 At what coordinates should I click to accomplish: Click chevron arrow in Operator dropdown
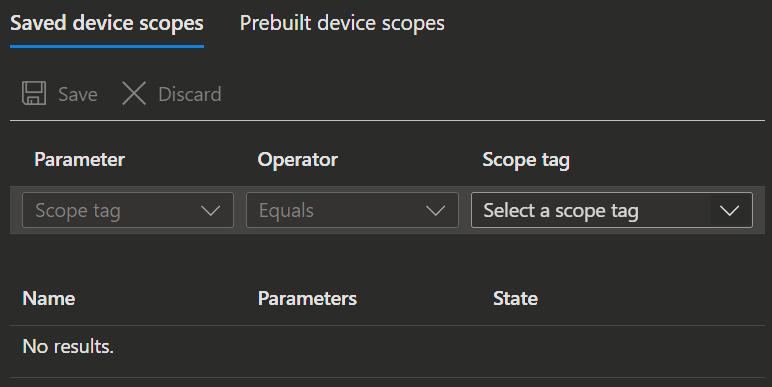click(x=435, y=211)
